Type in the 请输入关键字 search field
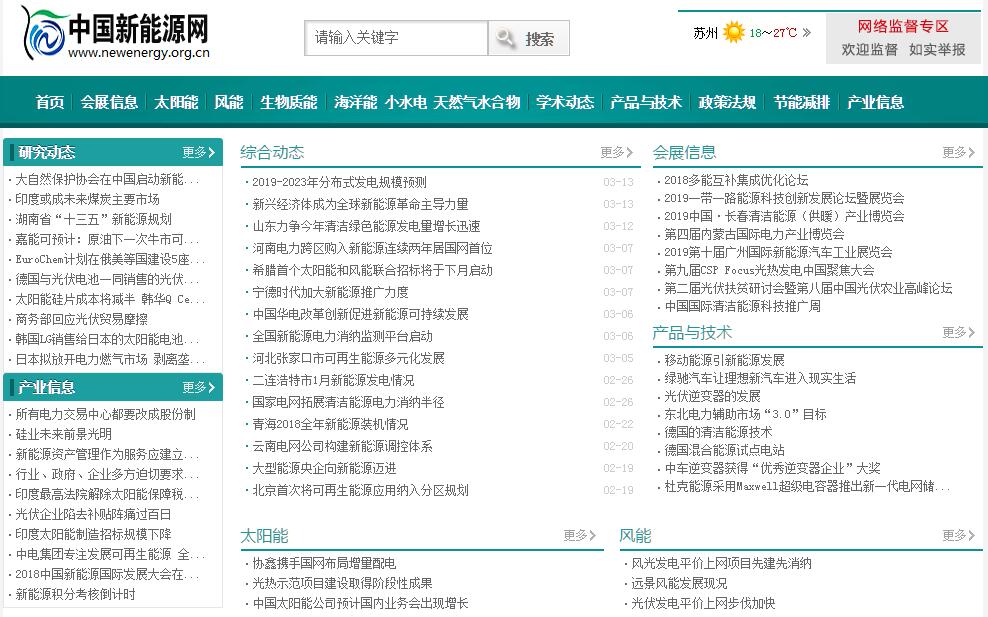 (396, 39)
